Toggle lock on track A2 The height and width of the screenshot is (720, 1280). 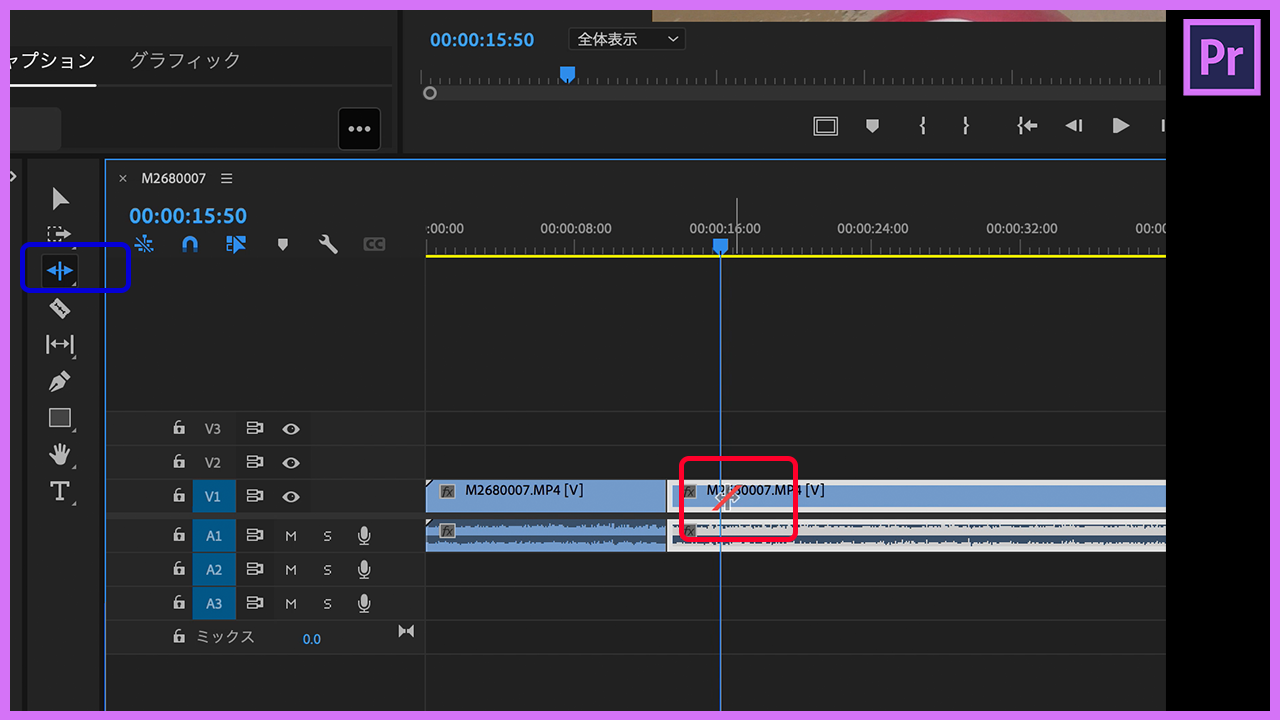point(179,570)
